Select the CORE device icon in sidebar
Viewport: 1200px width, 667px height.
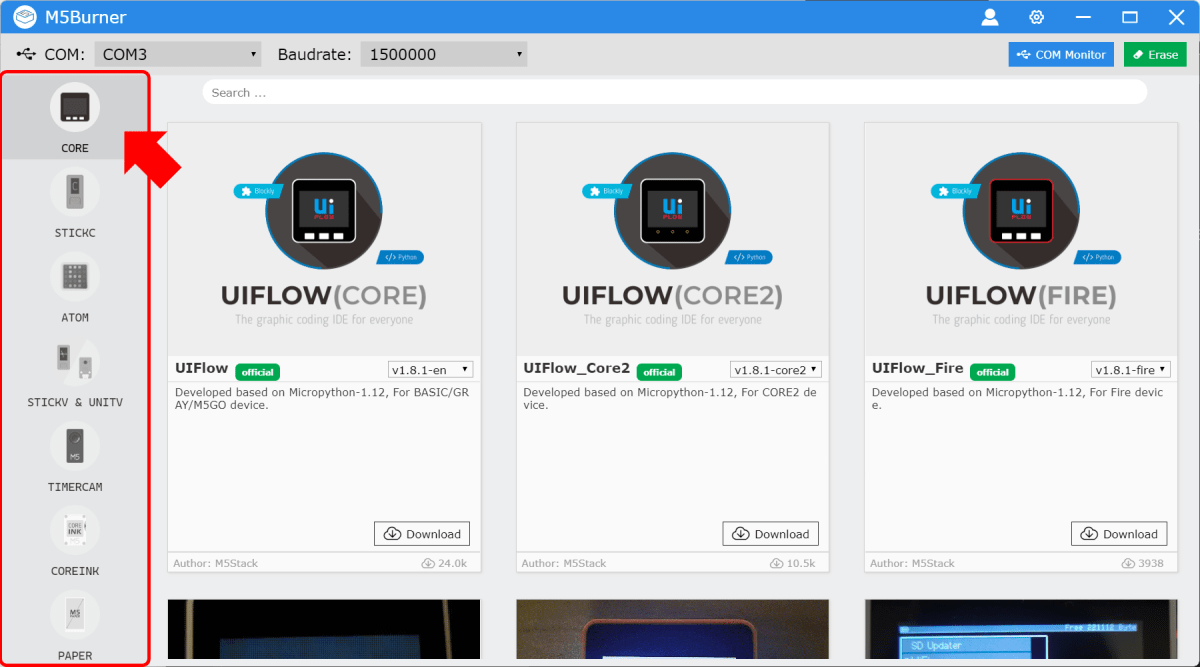point(75,106)
